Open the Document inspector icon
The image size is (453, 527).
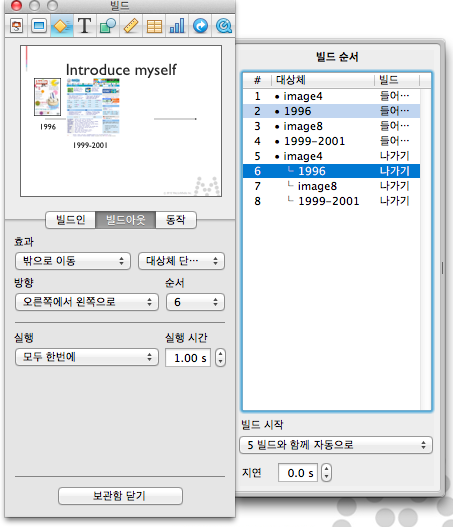tap(16, 26)
